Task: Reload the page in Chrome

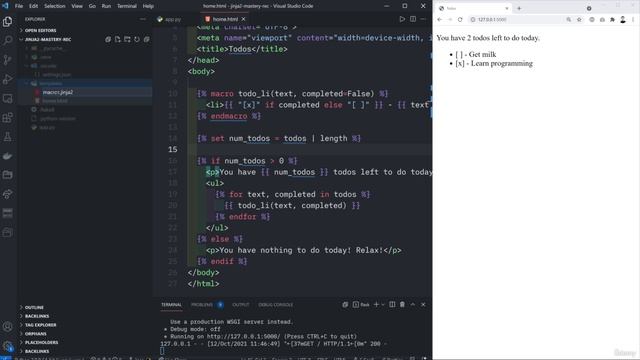Action: (x=460, y=20)
